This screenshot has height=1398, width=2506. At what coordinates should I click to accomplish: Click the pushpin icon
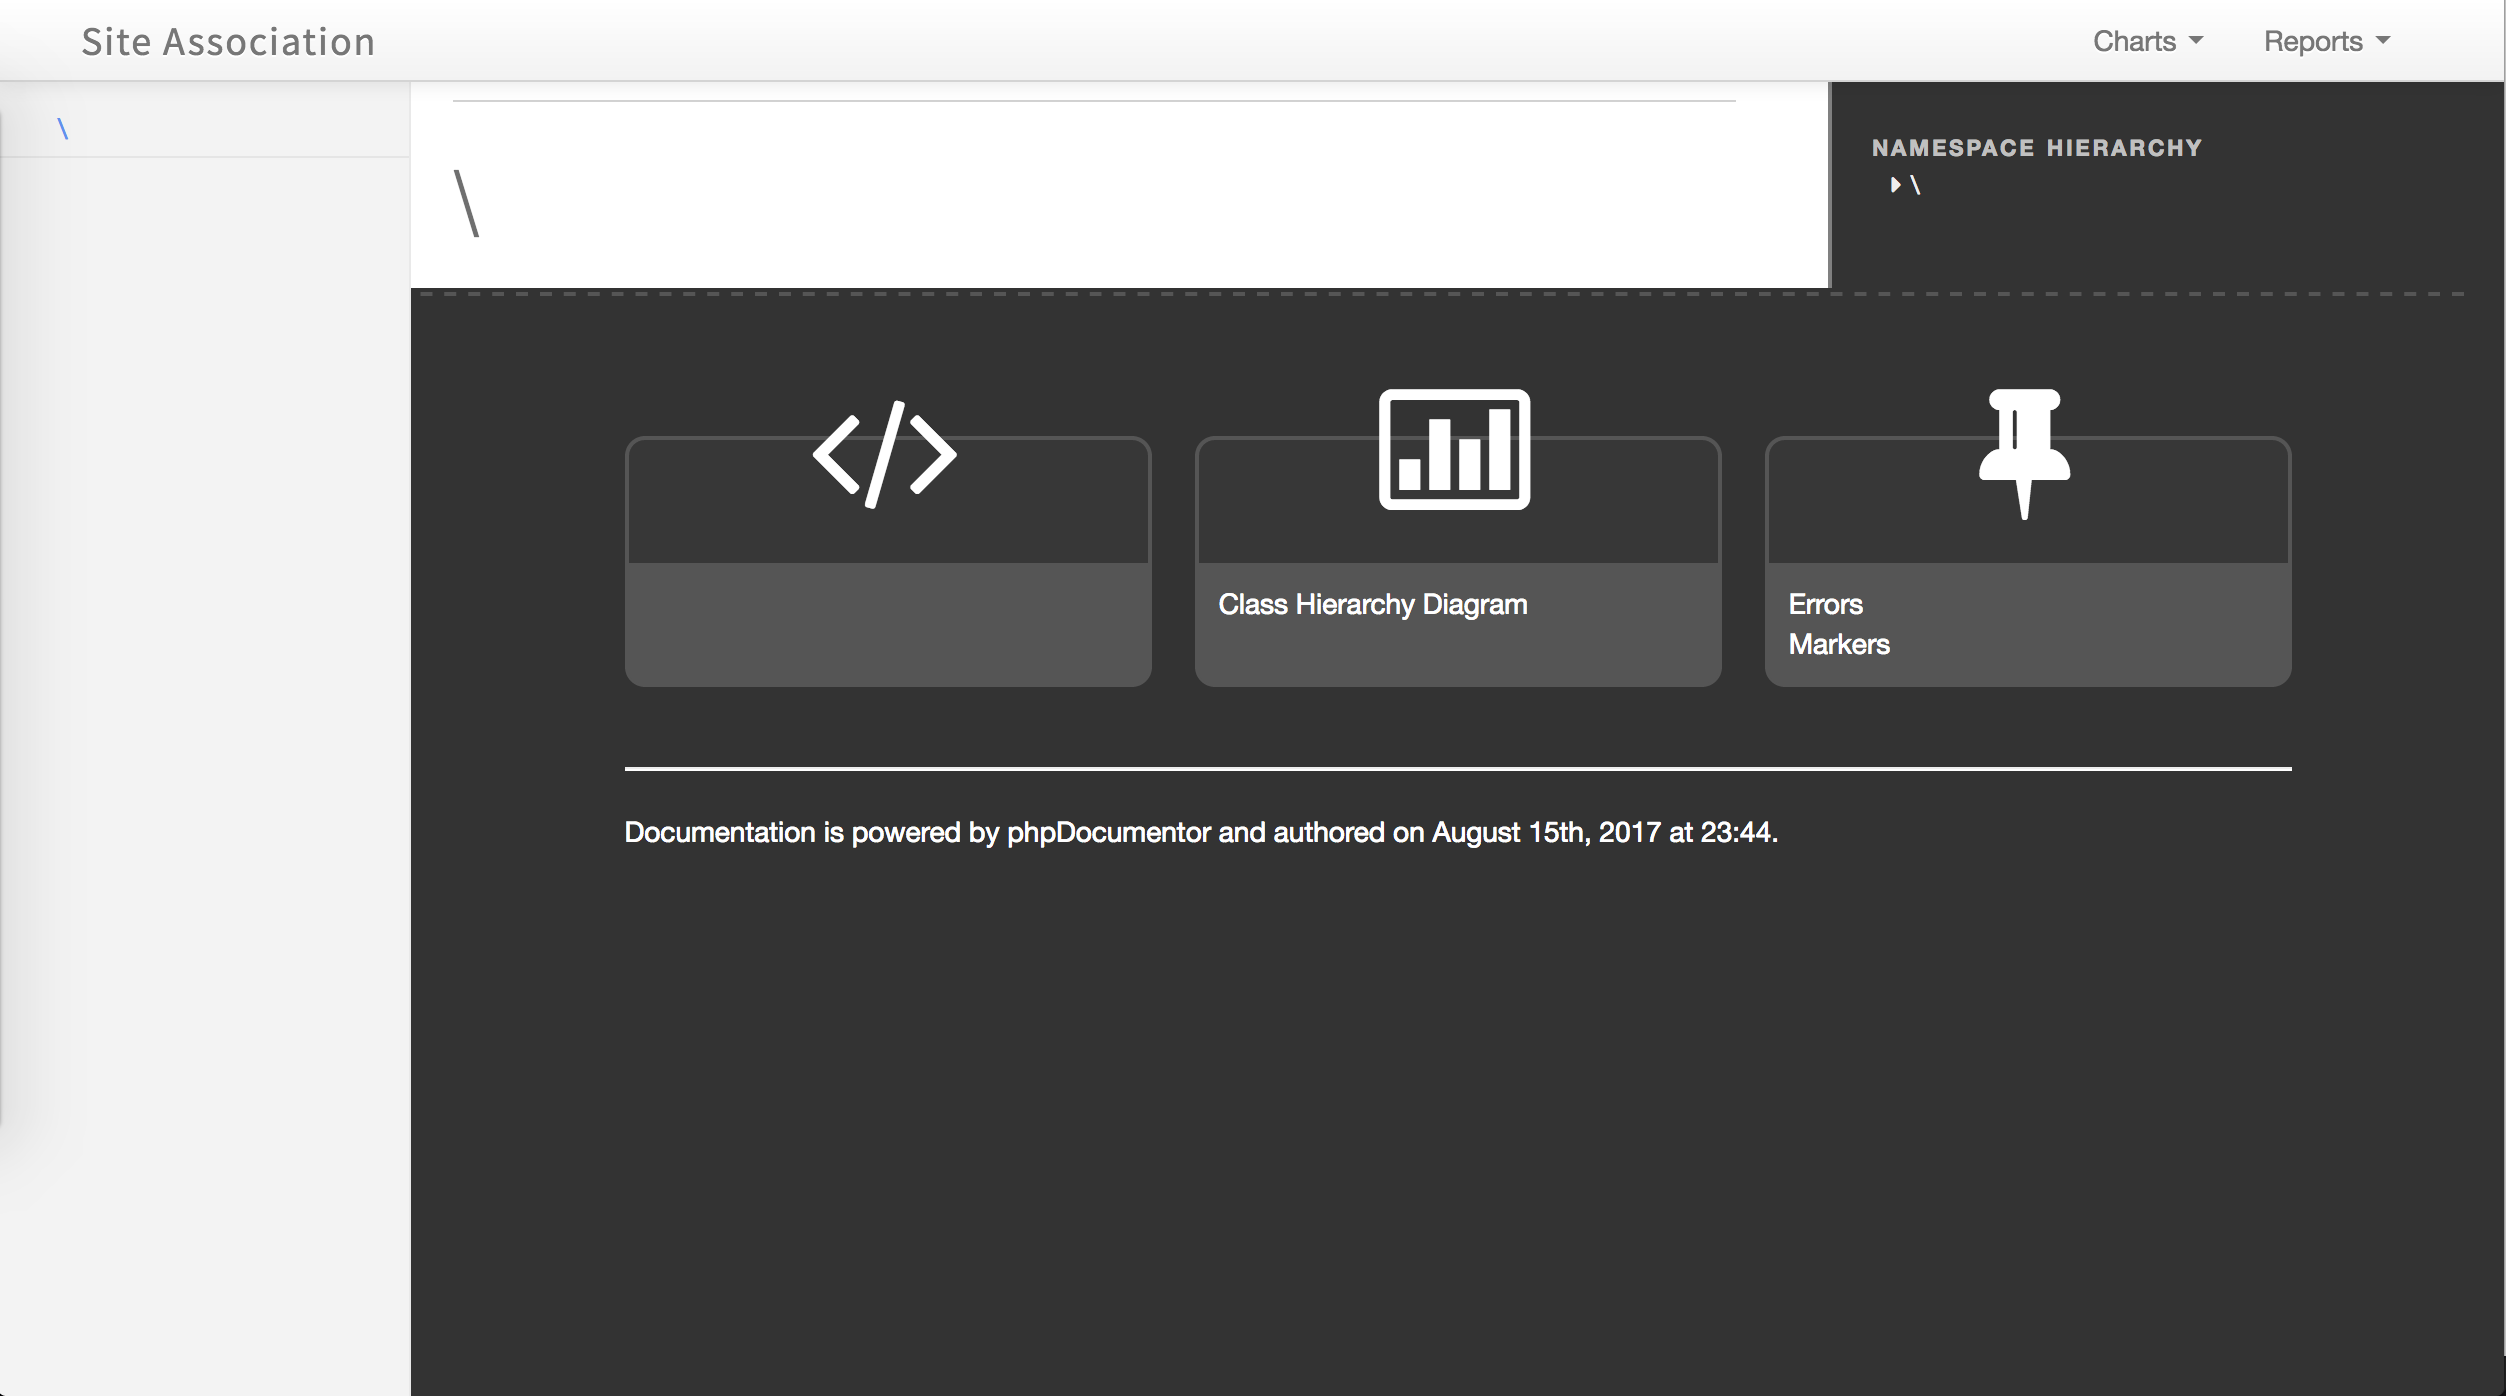coord(2024,454)
